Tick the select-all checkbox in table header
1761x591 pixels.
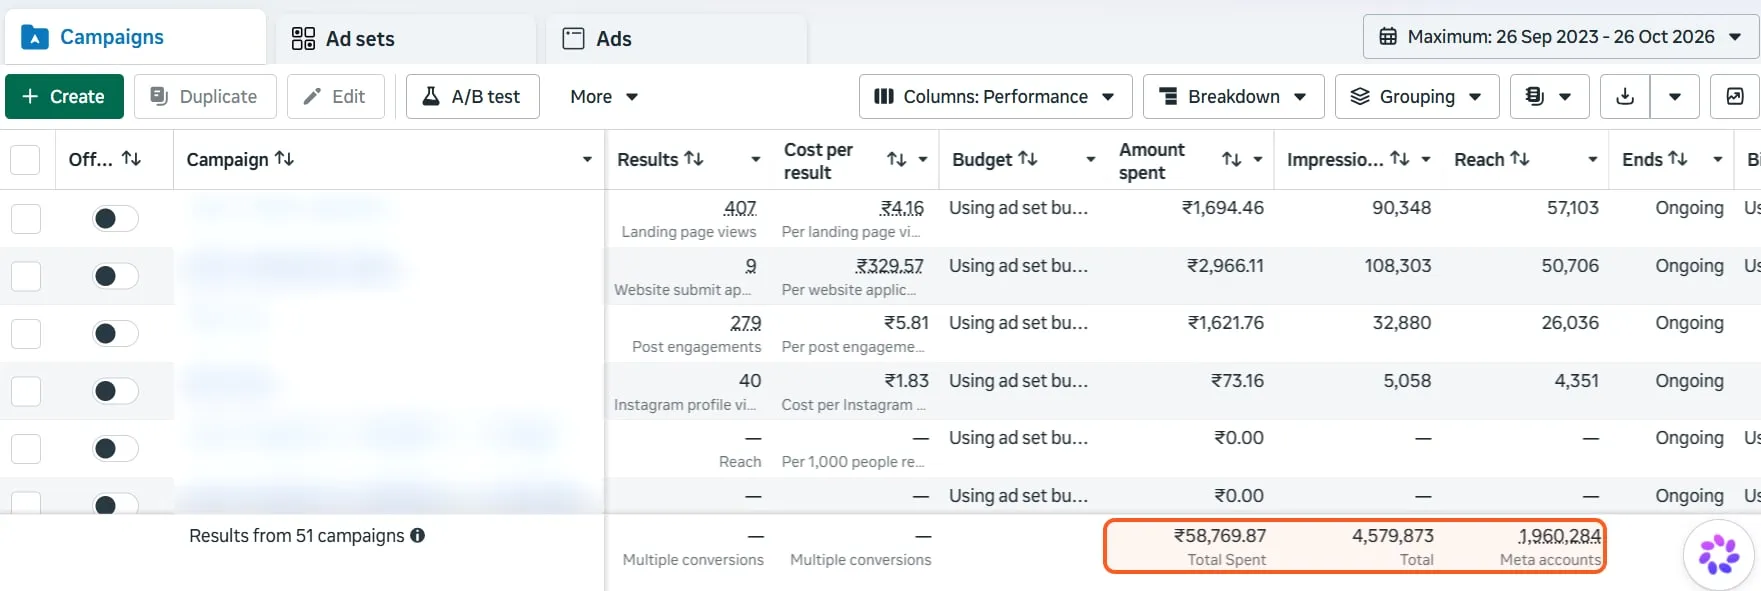click(x=25, y=160)
